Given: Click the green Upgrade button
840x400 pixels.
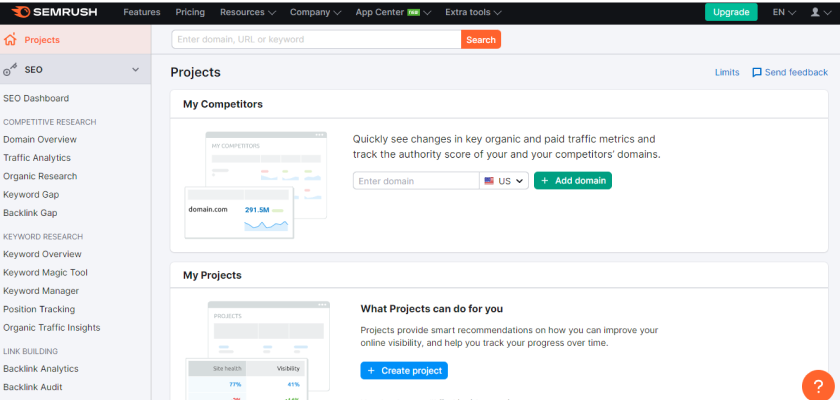Looking at the screenshot, I should [x=731, y=12].
